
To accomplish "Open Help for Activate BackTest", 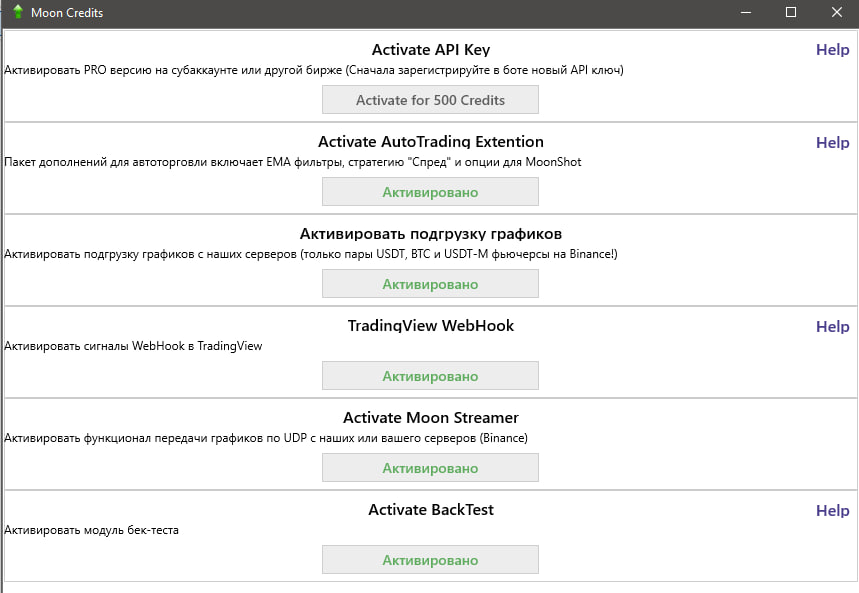I will click(x=832, y=510).
